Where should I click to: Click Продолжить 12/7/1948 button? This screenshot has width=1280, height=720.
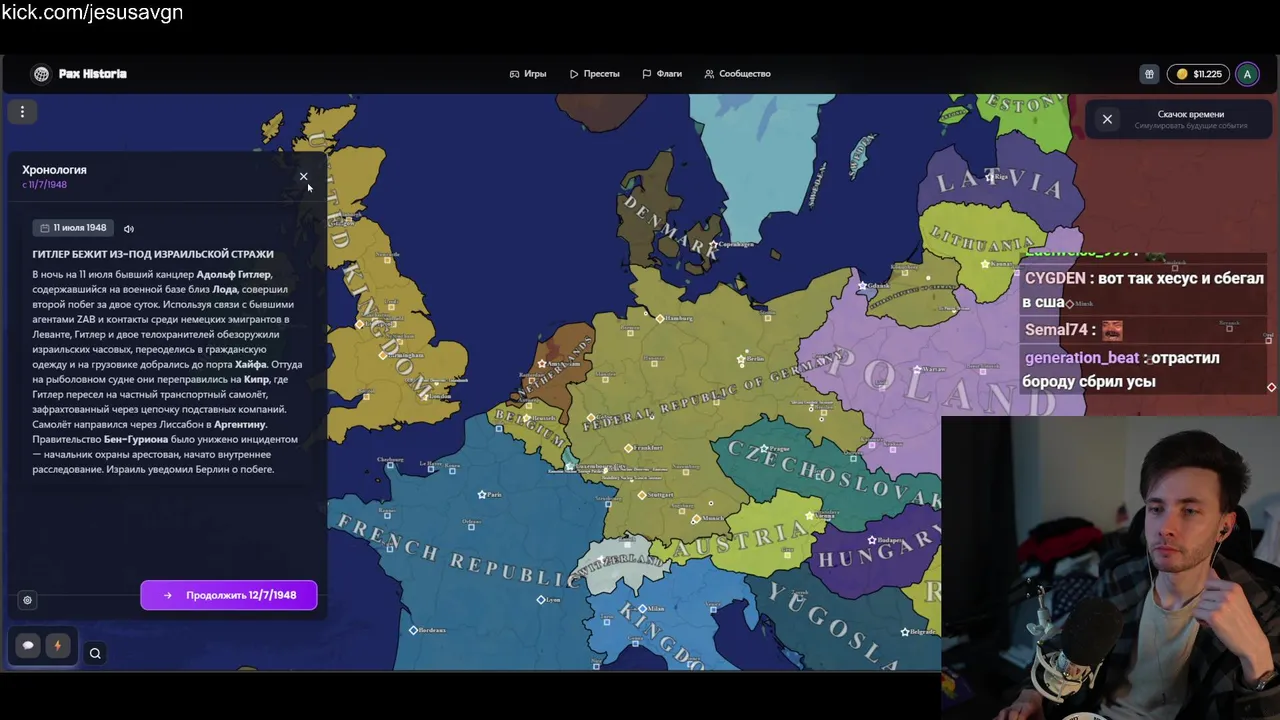click(x=229, y=595)
